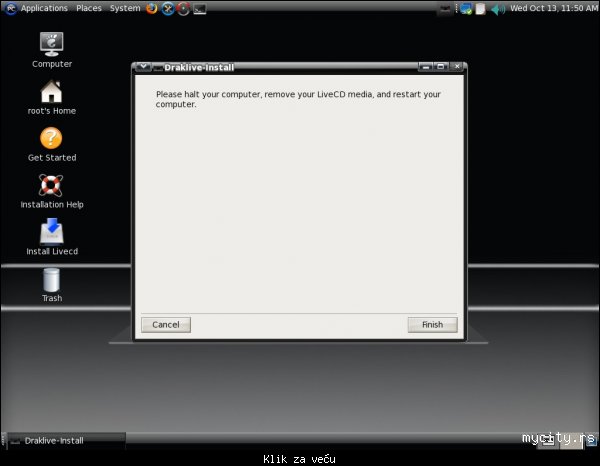Click the clipboard tray icon

click(480, 9)
